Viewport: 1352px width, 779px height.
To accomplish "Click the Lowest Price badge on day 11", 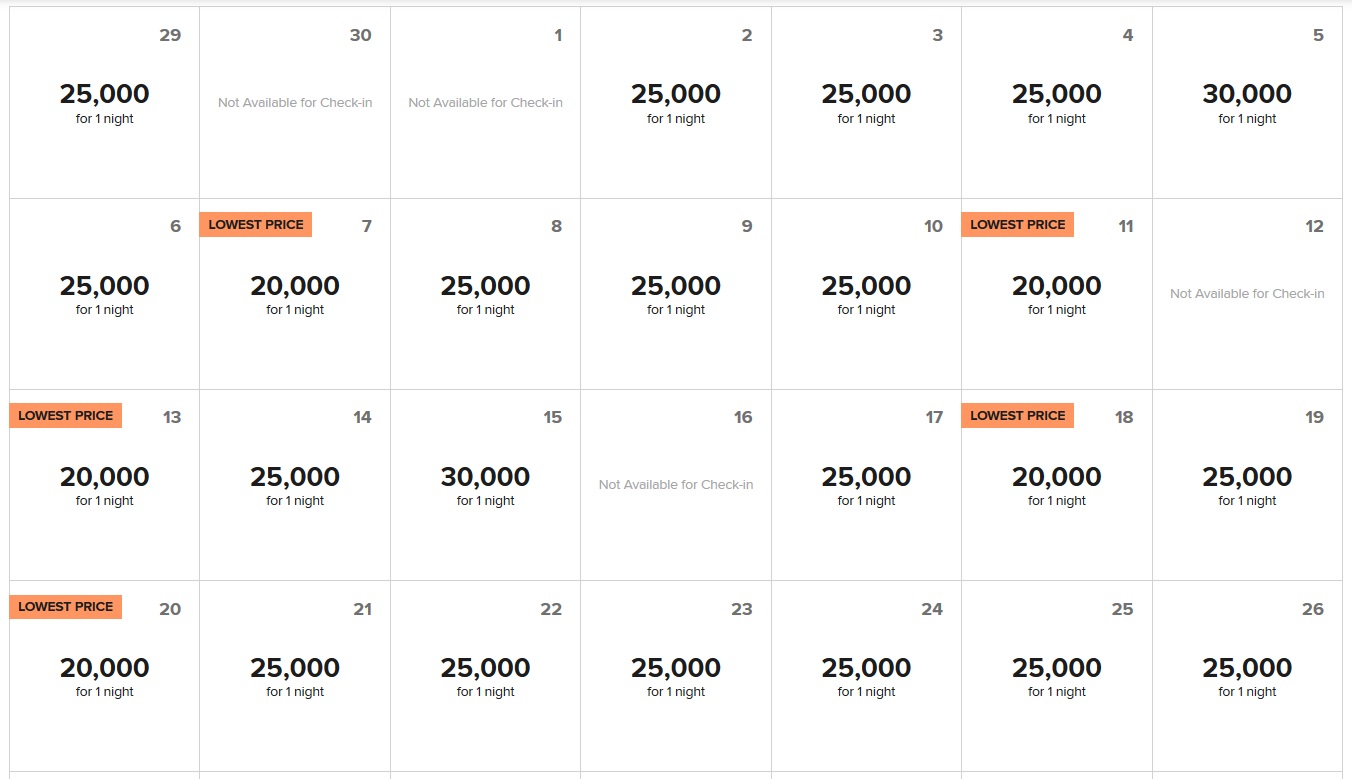I will (x=1017, y=225).
